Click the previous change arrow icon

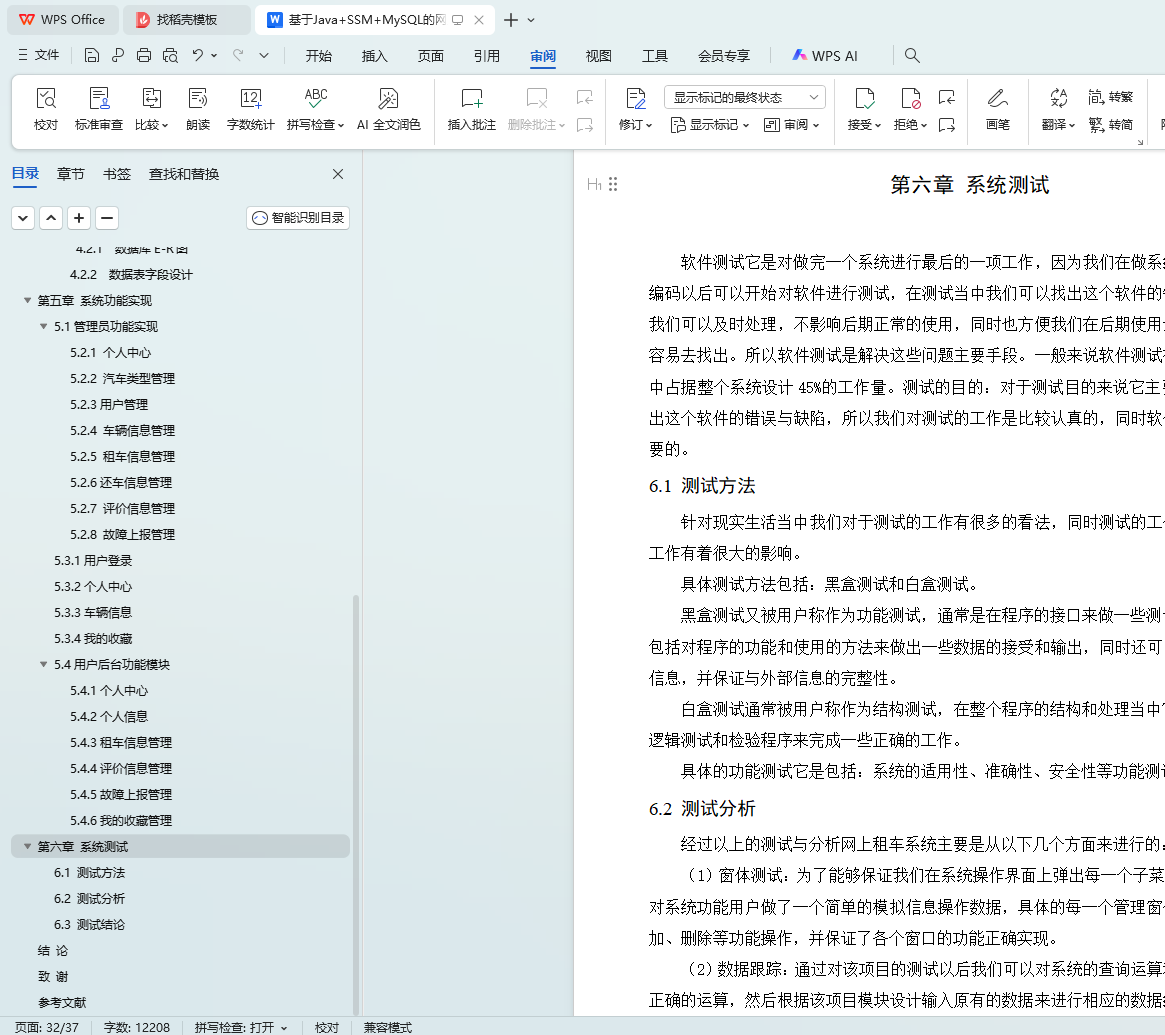[947, 97]
